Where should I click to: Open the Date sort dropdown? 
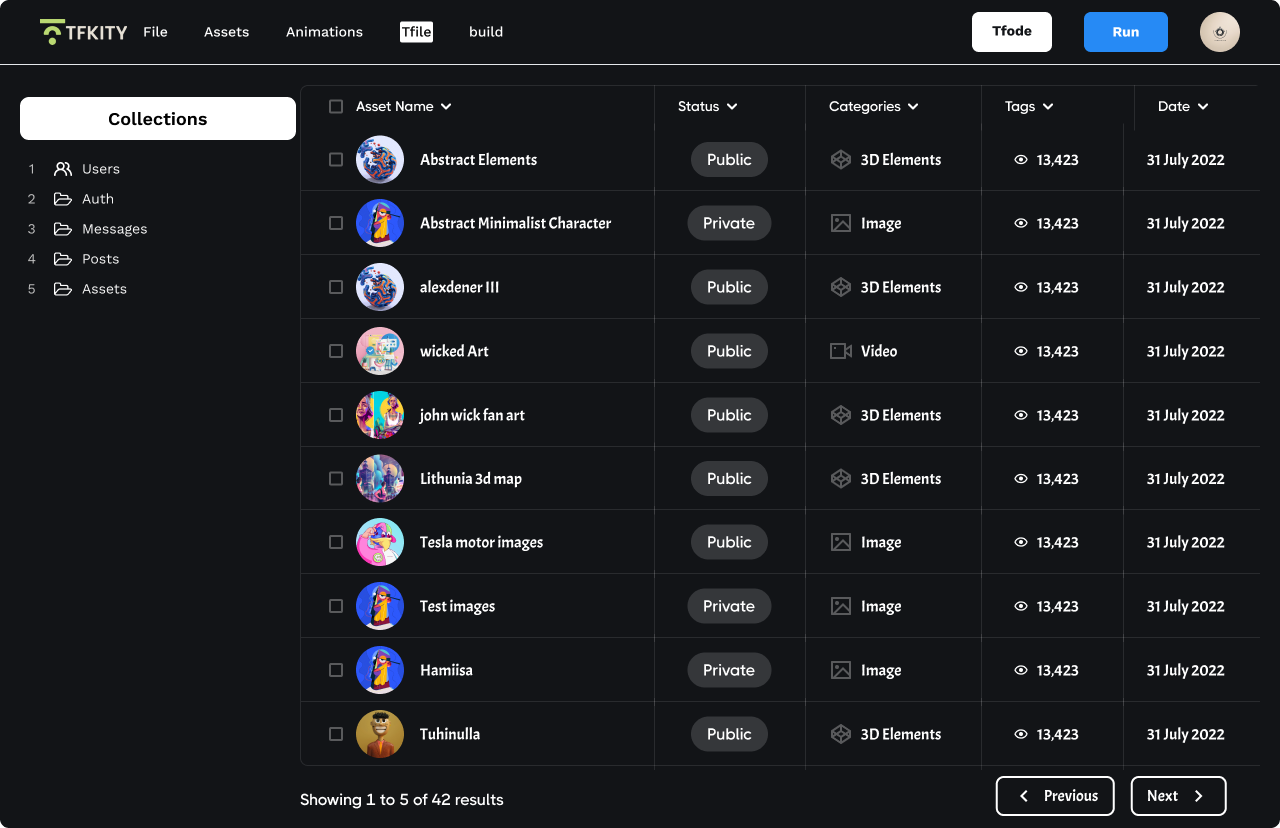(1202, 106)
